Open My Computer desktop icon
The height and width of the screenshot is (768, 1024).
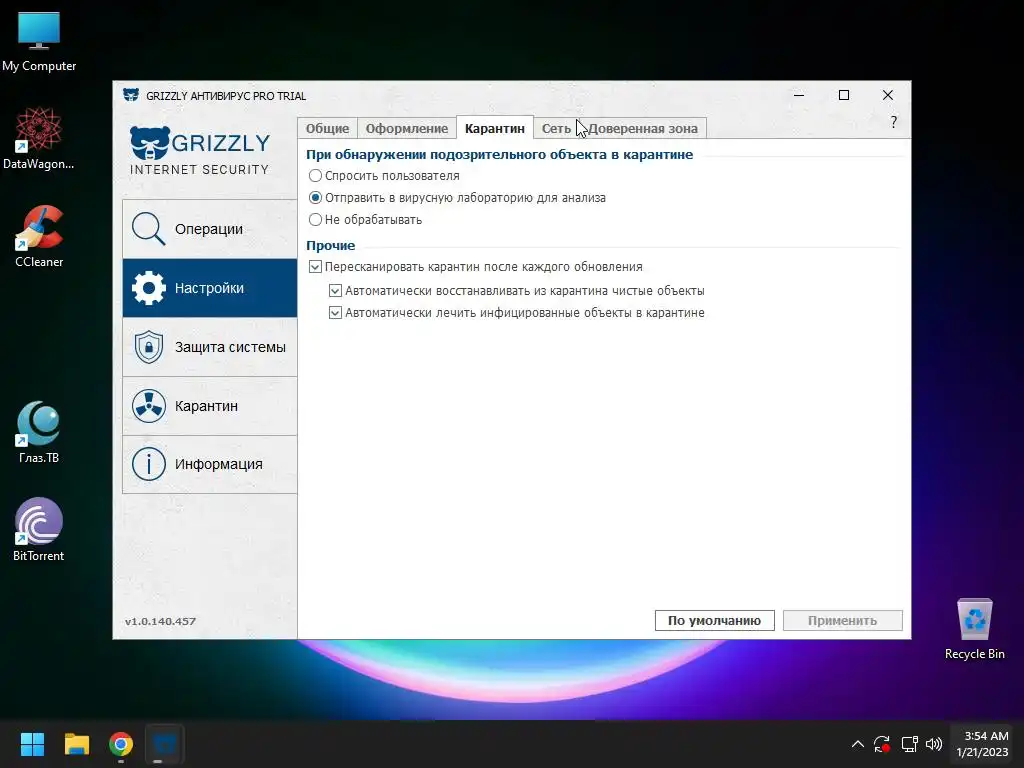coord(39,41)
